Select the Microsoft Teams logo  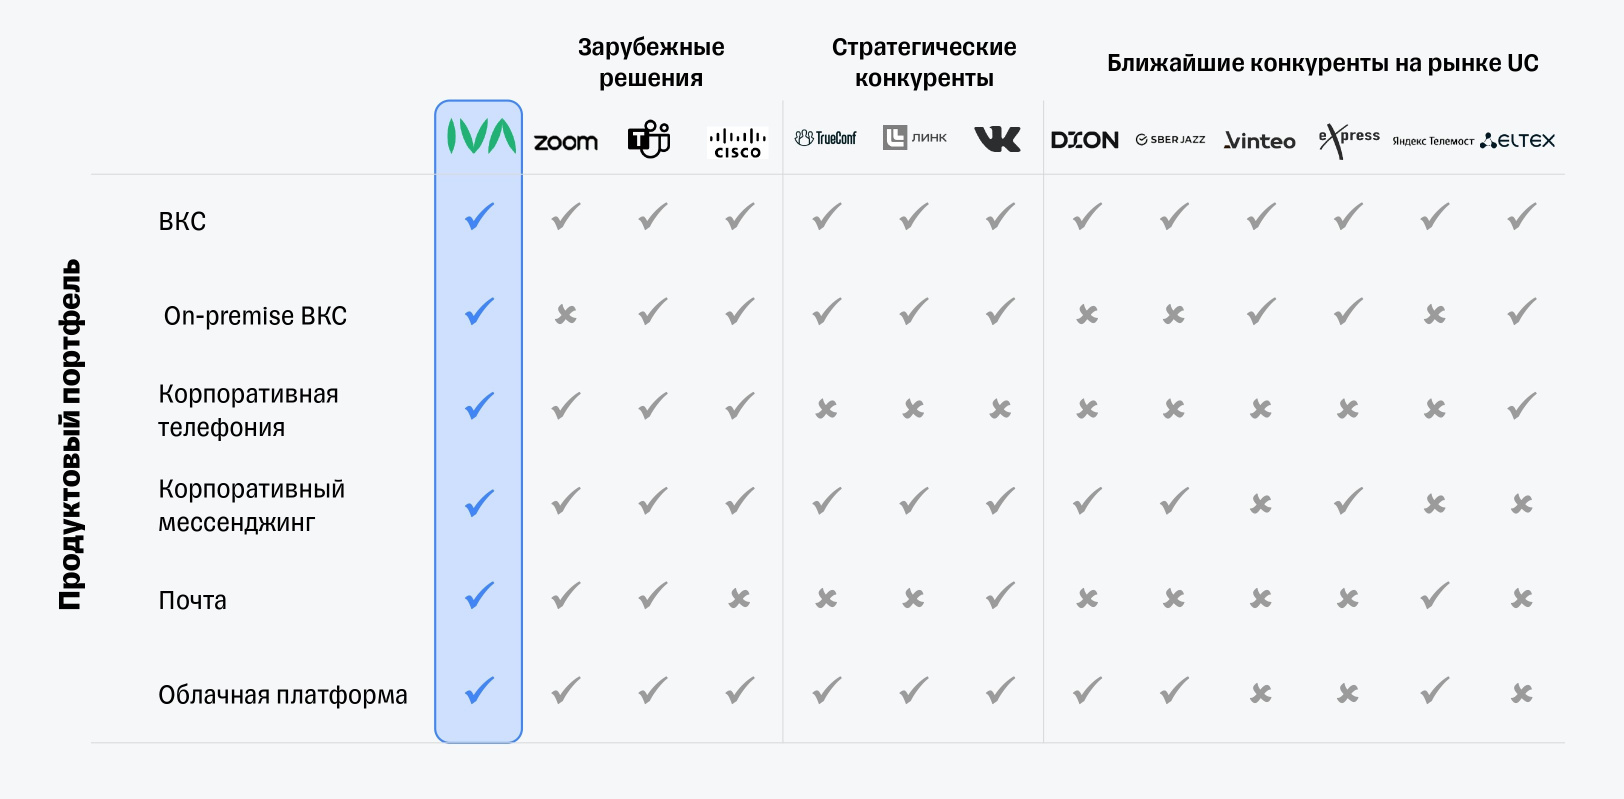click(649, 139)
